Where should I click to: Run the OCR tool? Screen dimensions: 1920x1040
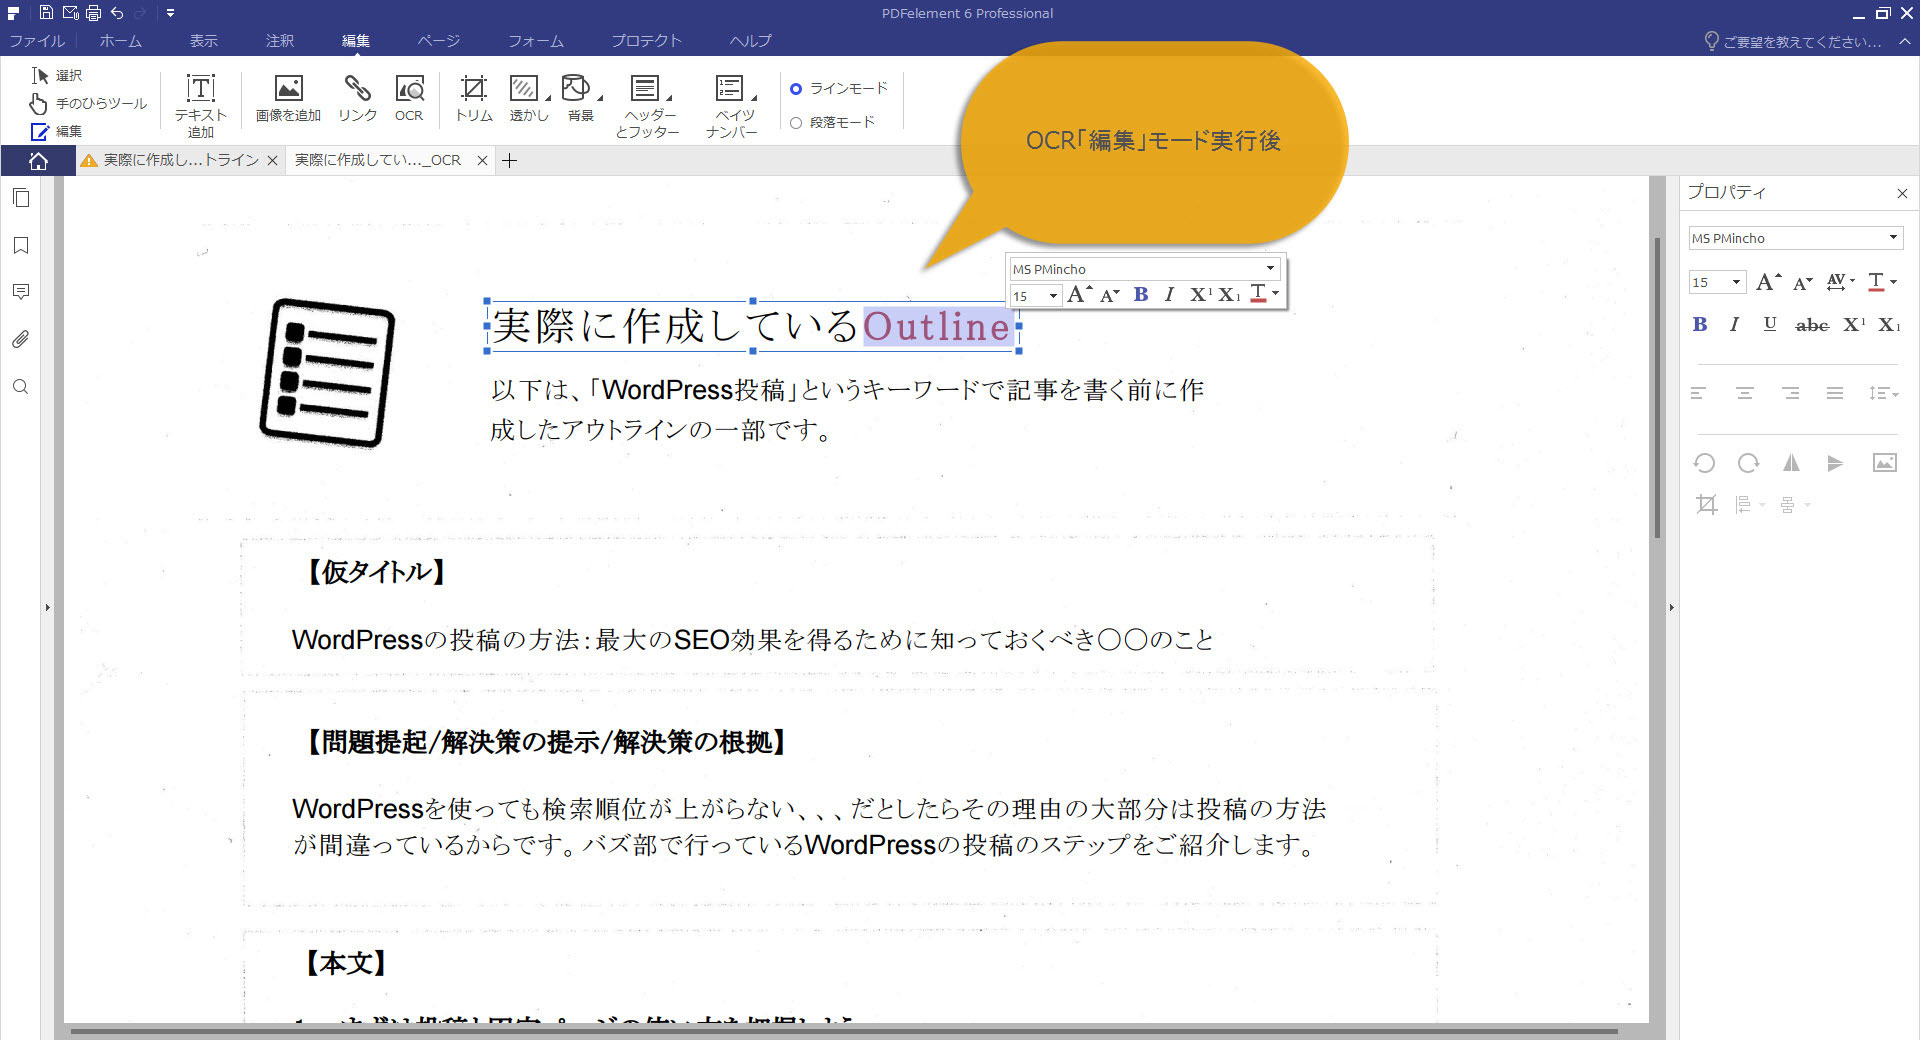(409, 99)
